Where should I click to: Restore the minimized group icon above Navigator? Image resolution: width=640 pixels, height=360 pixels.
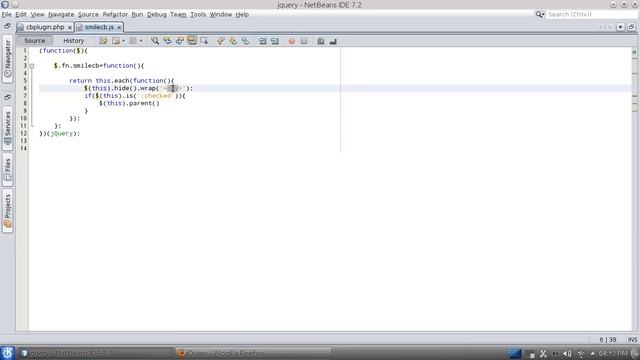coord(7,26)
